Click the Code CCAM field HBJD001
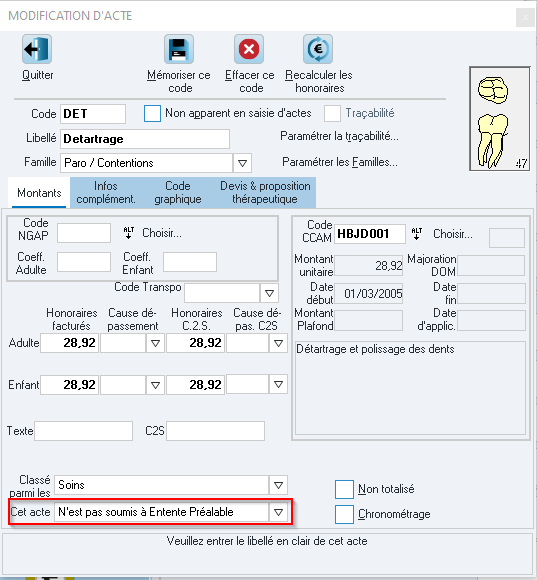The height and width of the screenshot is (580, 537). (x=370, y=234)
